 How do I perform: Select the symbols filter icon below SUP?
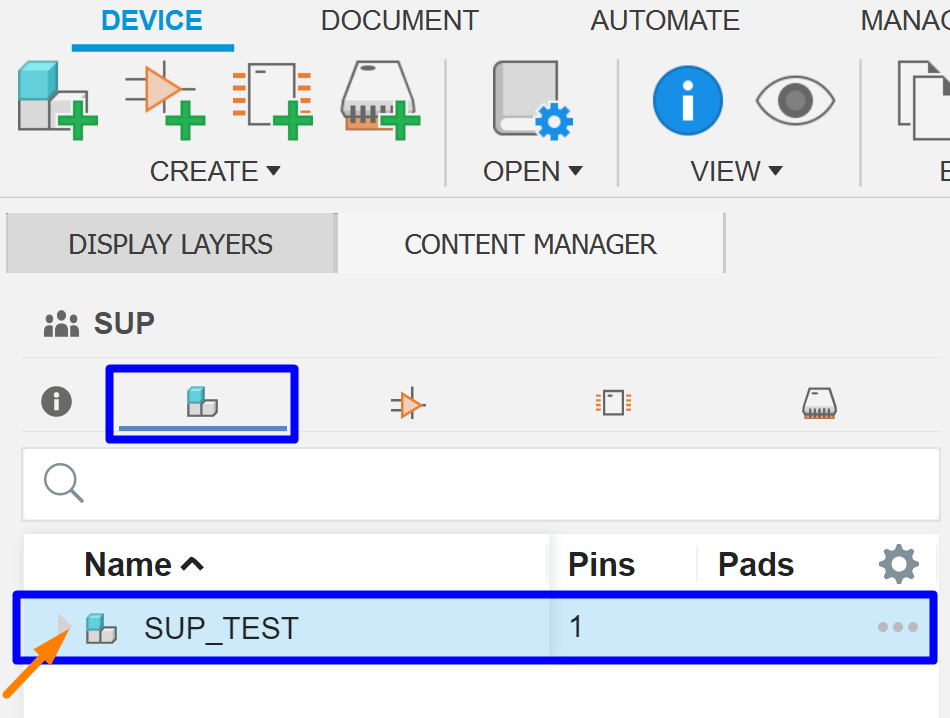coord(408,401)
